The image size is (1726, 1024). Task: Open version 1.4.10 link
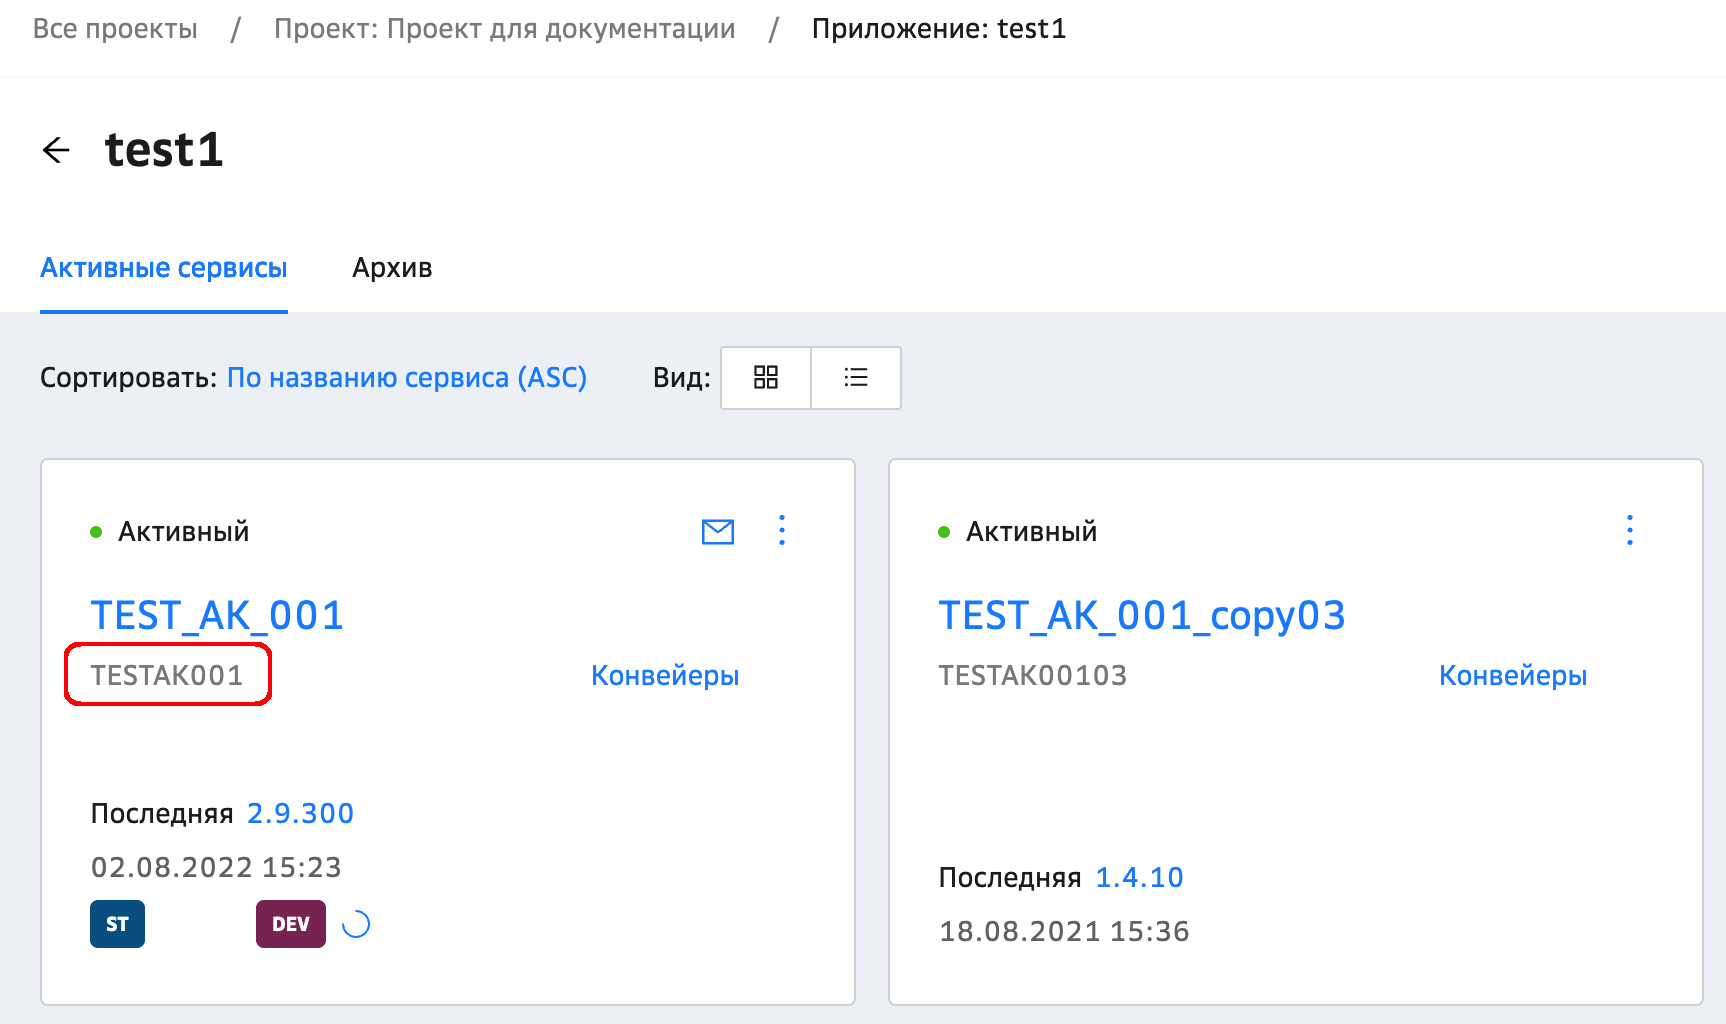click(x=1139, y=877)
